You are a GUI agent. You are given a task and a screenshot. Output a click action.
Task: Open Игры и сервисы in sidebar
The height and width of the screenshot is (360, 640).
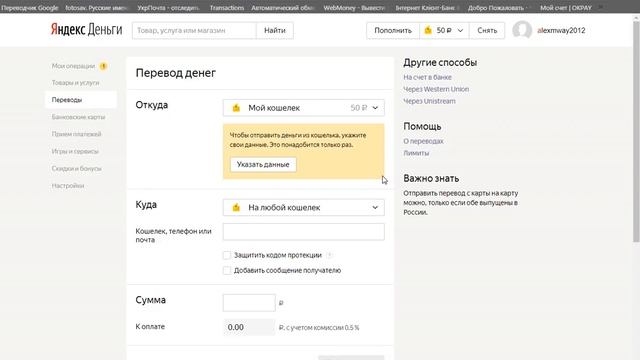(x=75, y=151)
